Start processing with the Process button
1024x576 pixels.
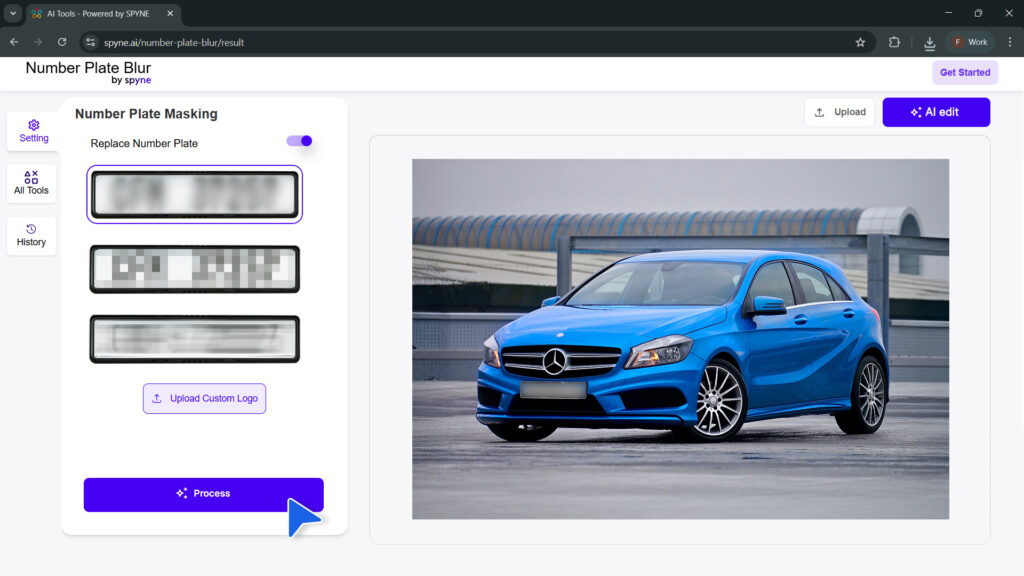click(203, 494)
